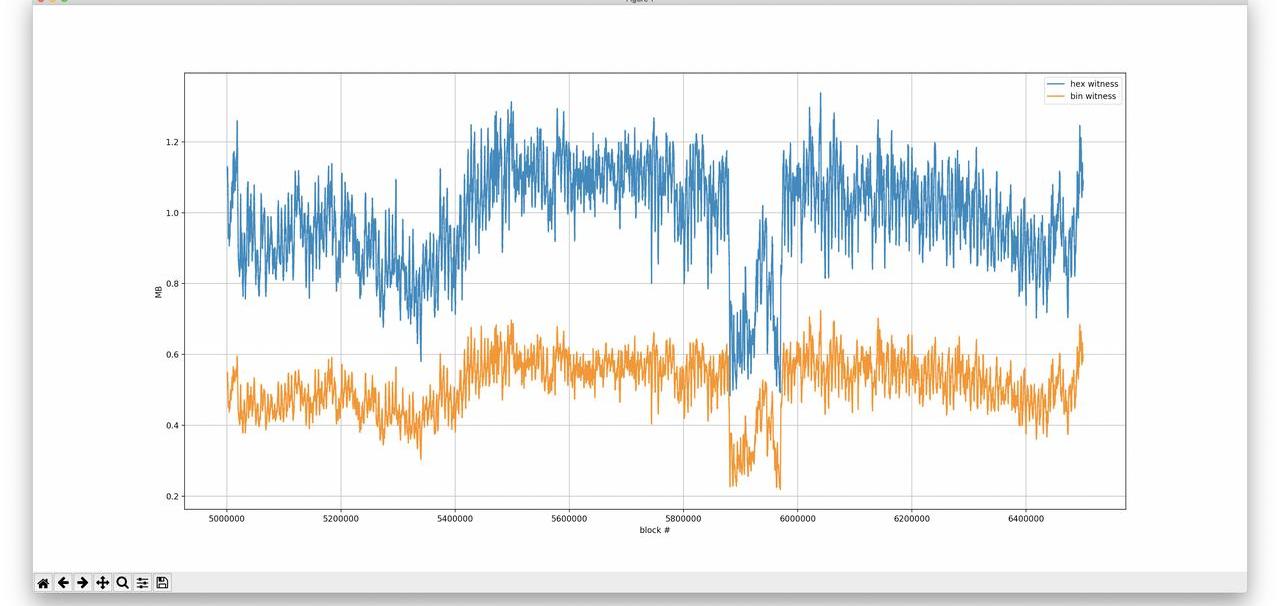
Task: Click the 1.2 y-axis tick label
Action: (x=172, y=142)
